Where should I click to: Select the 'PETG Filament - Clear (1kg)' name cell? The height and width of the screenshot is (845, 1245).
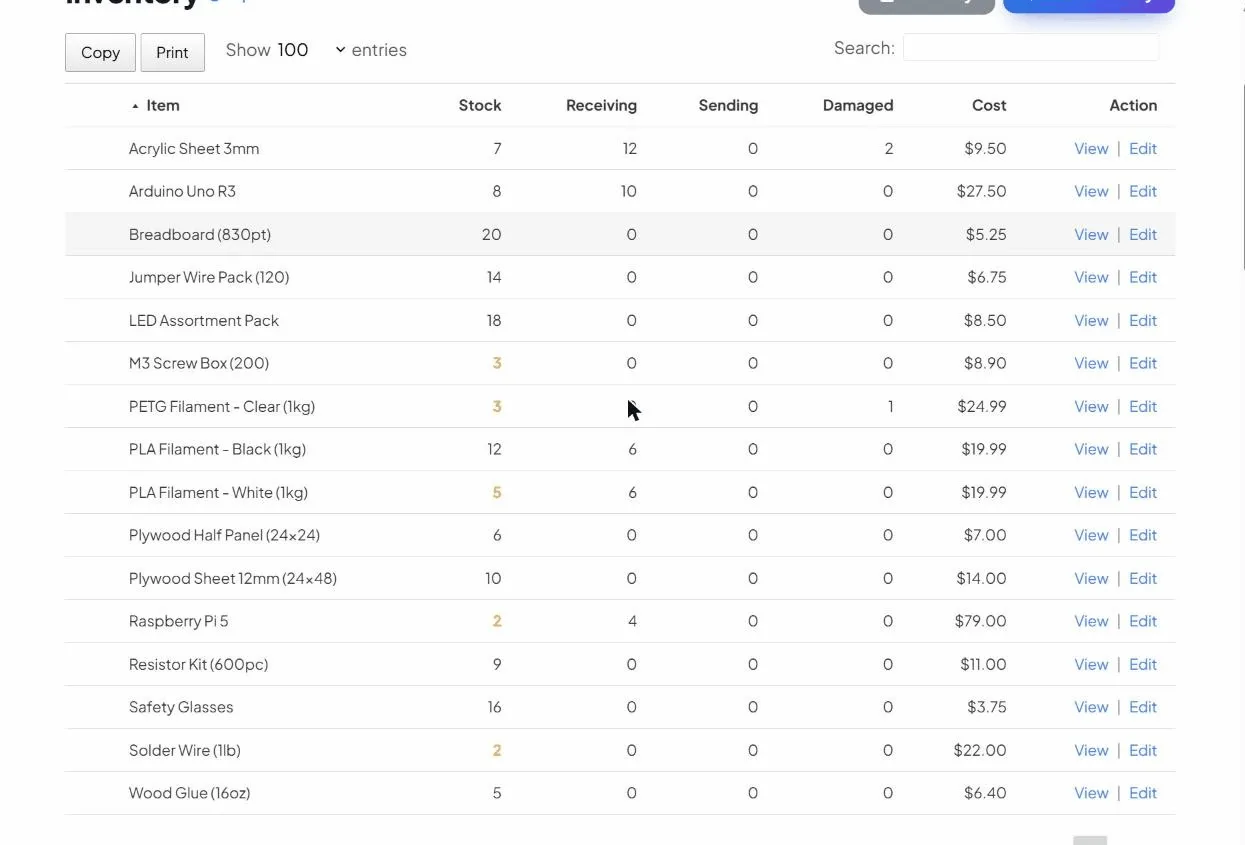click(x=222, y=406)
